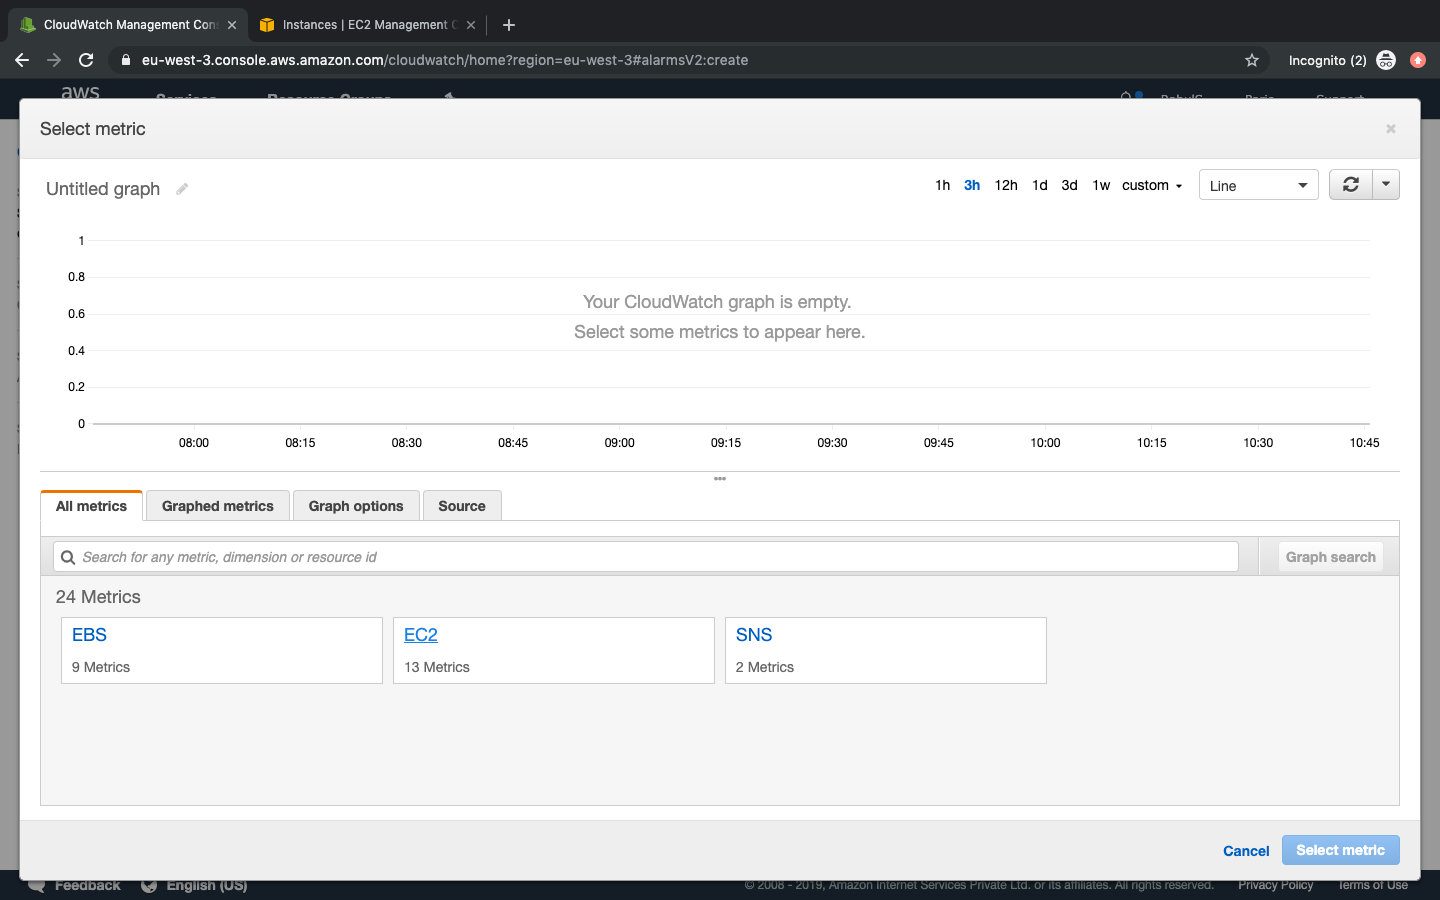Select the 1w time range
The width and height of the screenshot is (1440, 900).
(x=1100, y=185)
